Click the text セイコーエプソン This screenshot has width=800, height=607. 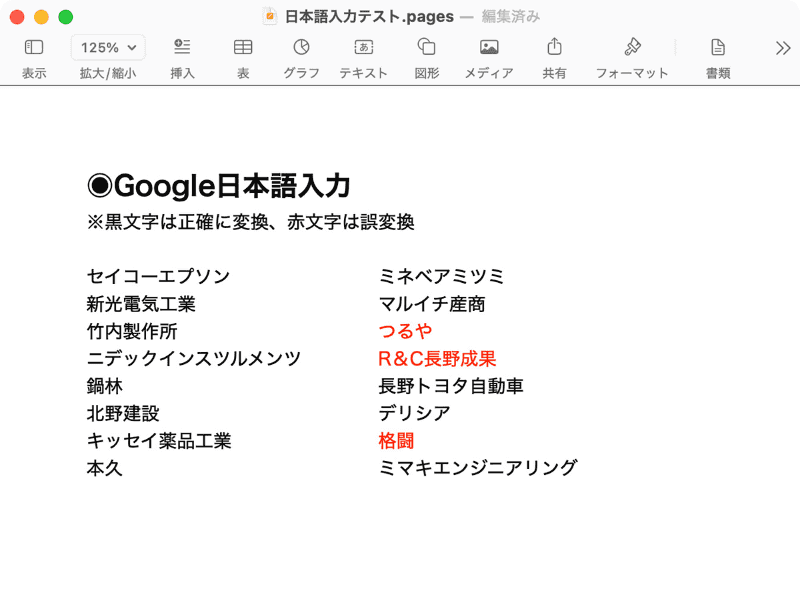pyautogui.click(x=159, y=276)
